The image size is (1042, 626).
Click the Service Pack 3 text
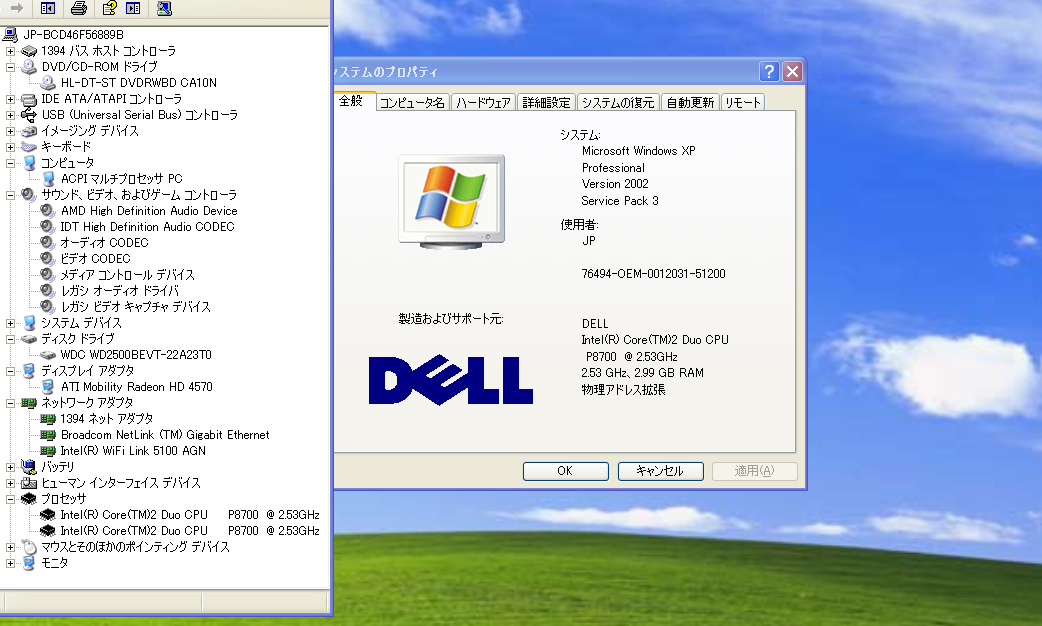619,201
